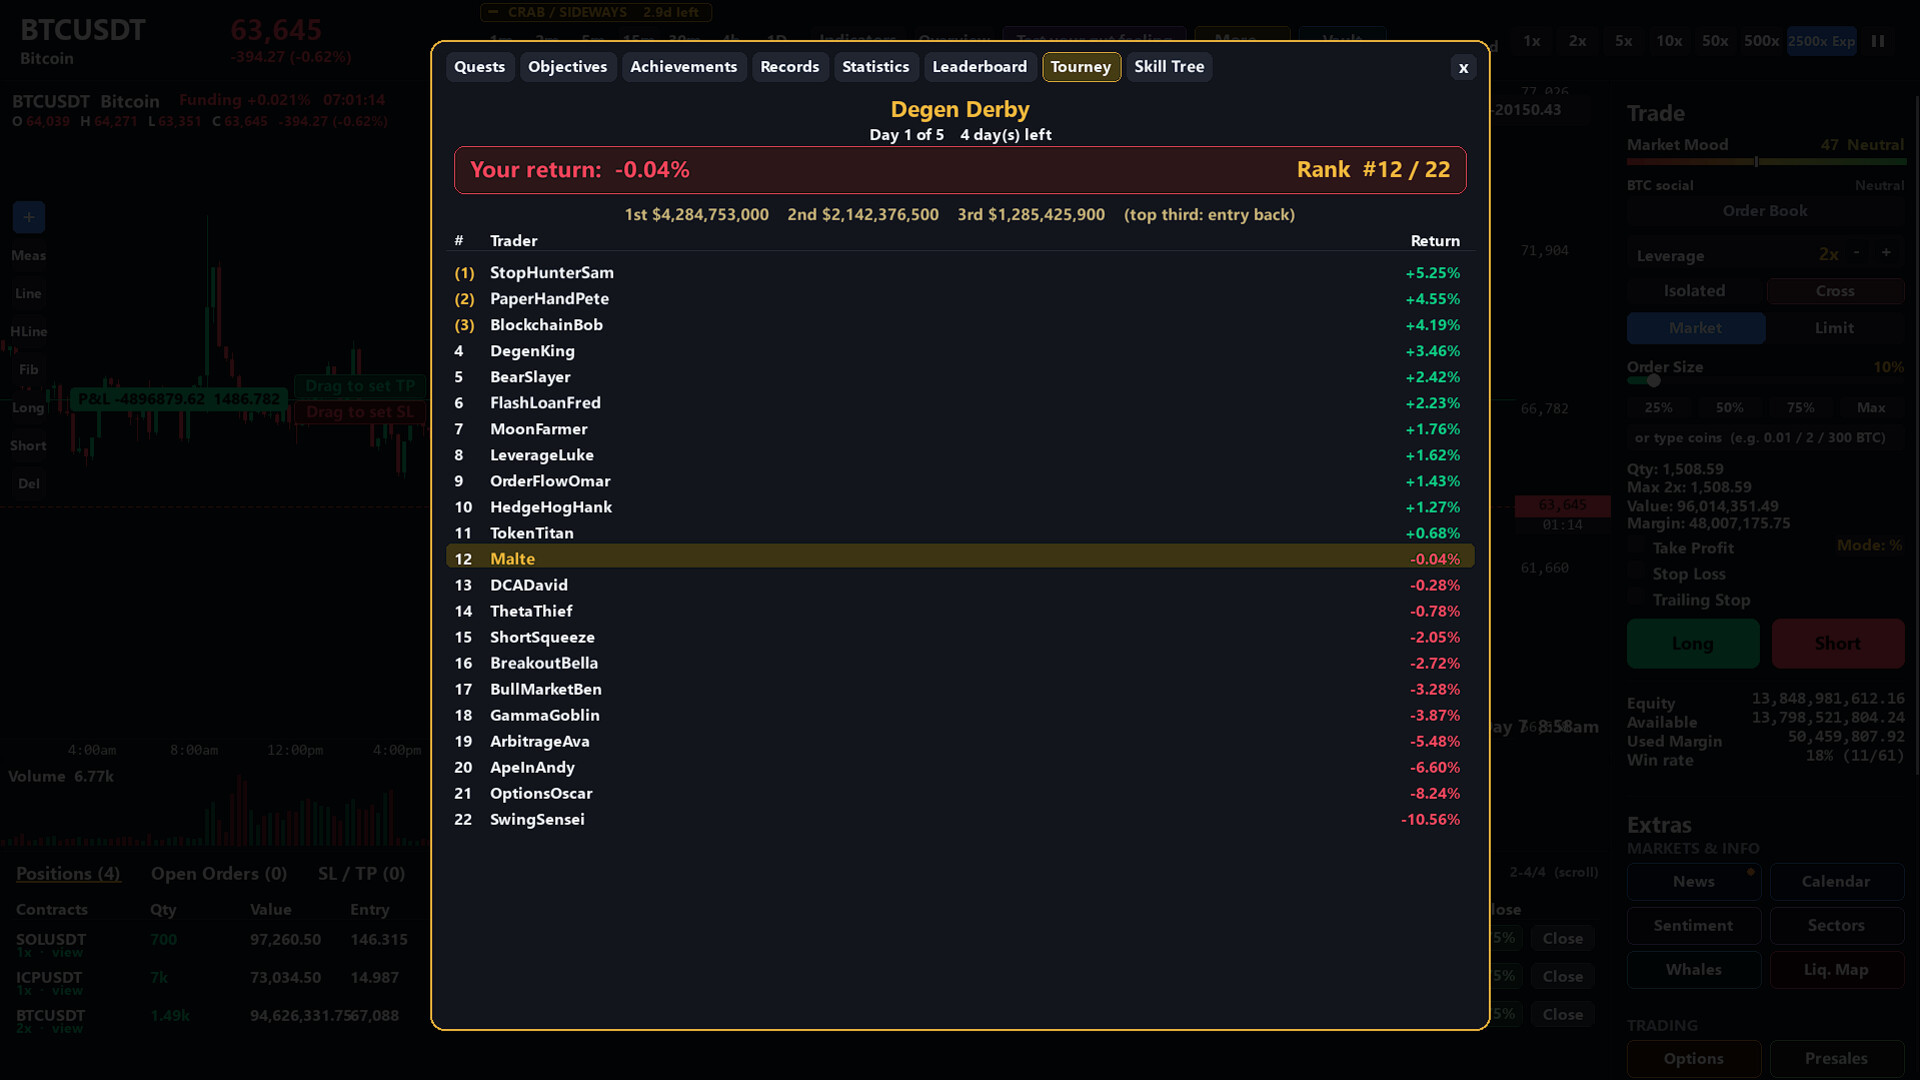Screen dimensions: 1920x1080
Task: Set simulation speed to 2x
Action: [x=1578, y=41]
